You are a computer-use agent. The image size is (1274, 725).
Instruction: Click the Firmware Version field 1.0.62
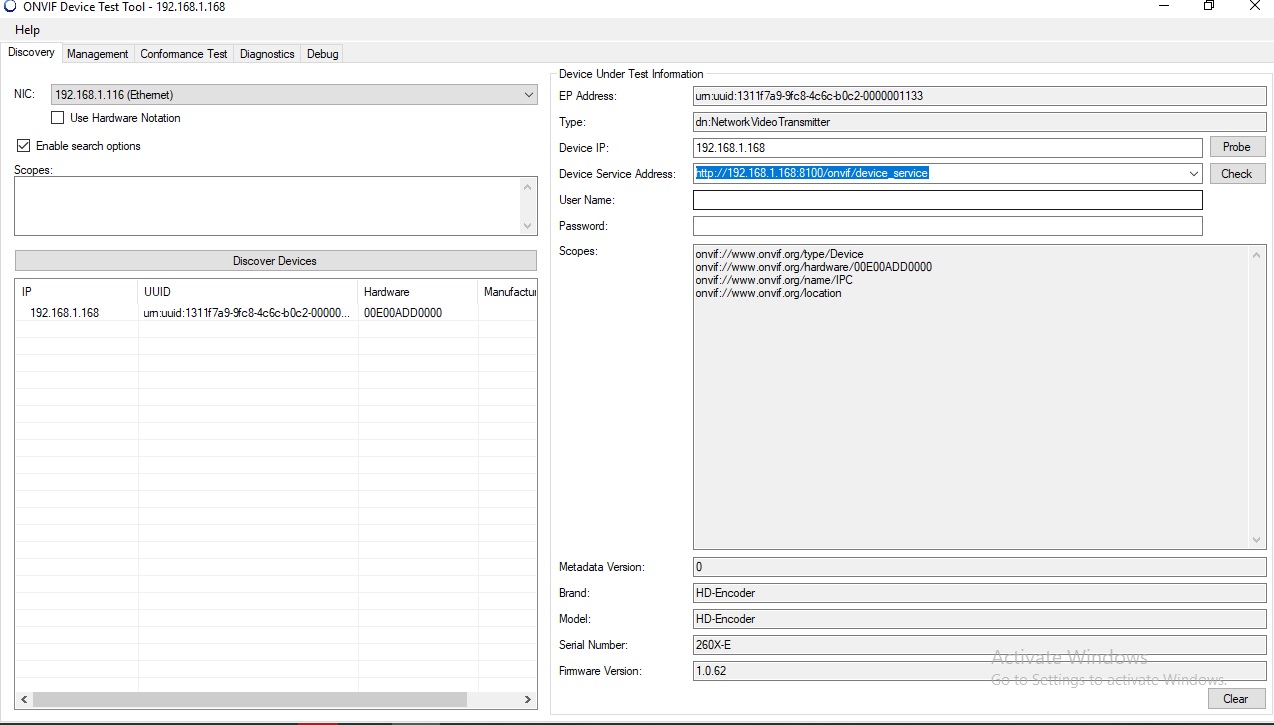pos(979,671)
